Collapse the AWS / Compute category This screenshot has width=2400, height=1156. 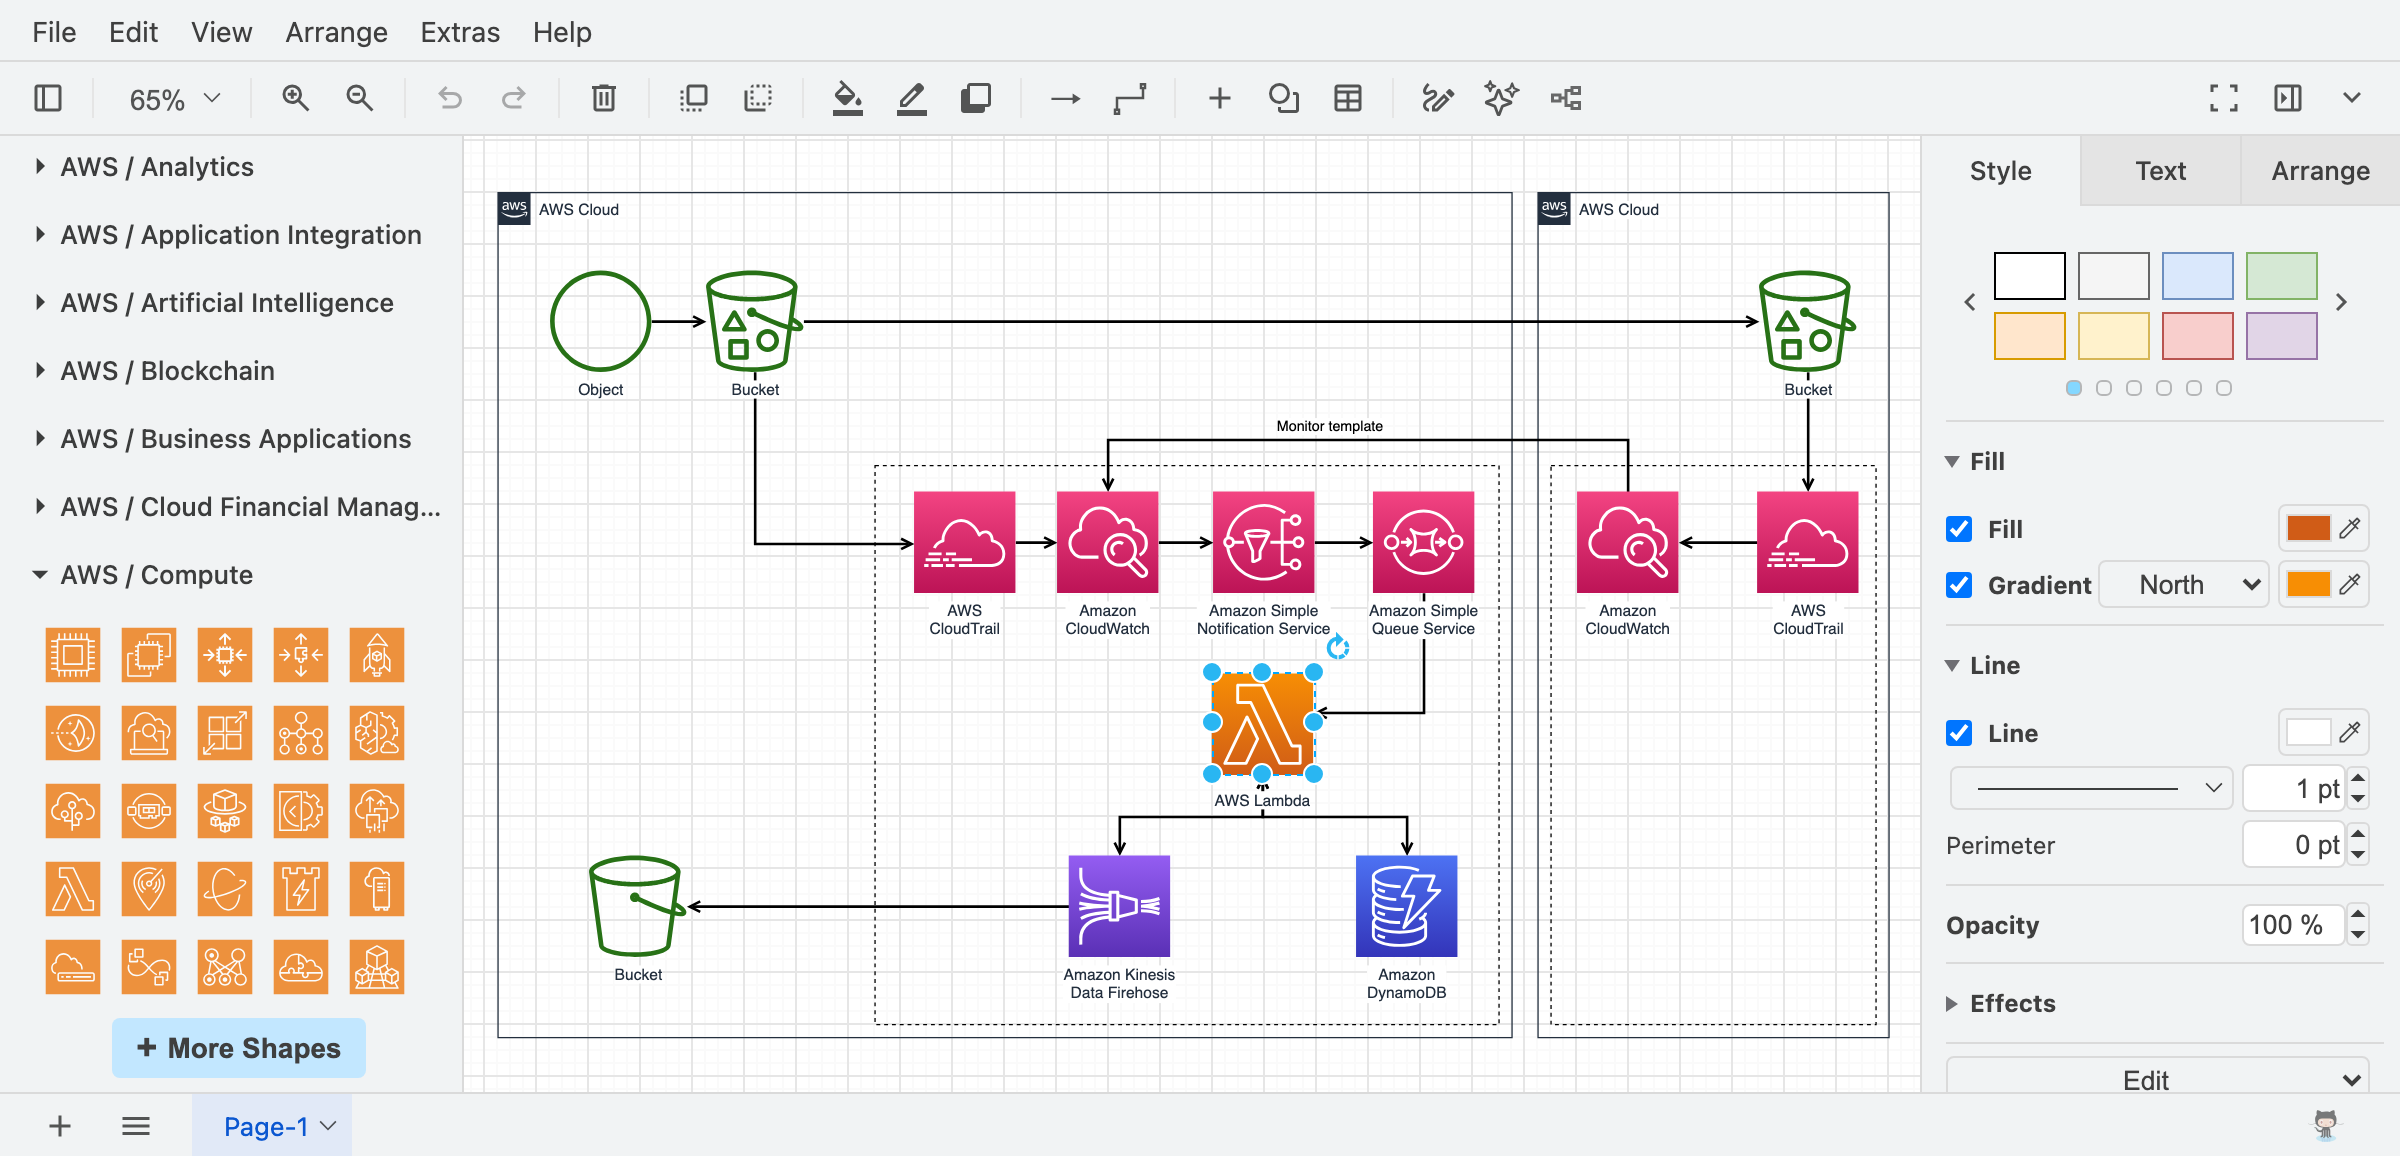point(156,575)
